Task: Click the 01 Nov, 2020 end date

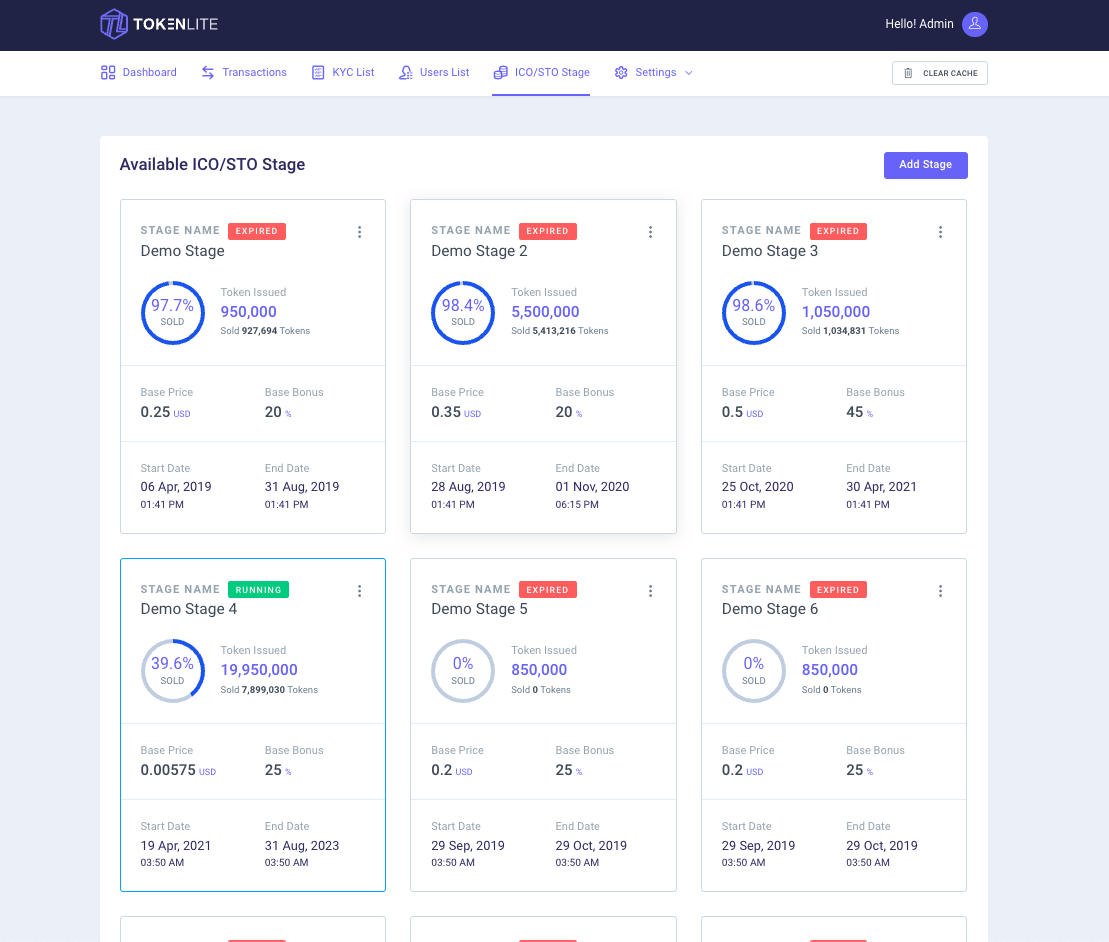Action: point(592,487)
